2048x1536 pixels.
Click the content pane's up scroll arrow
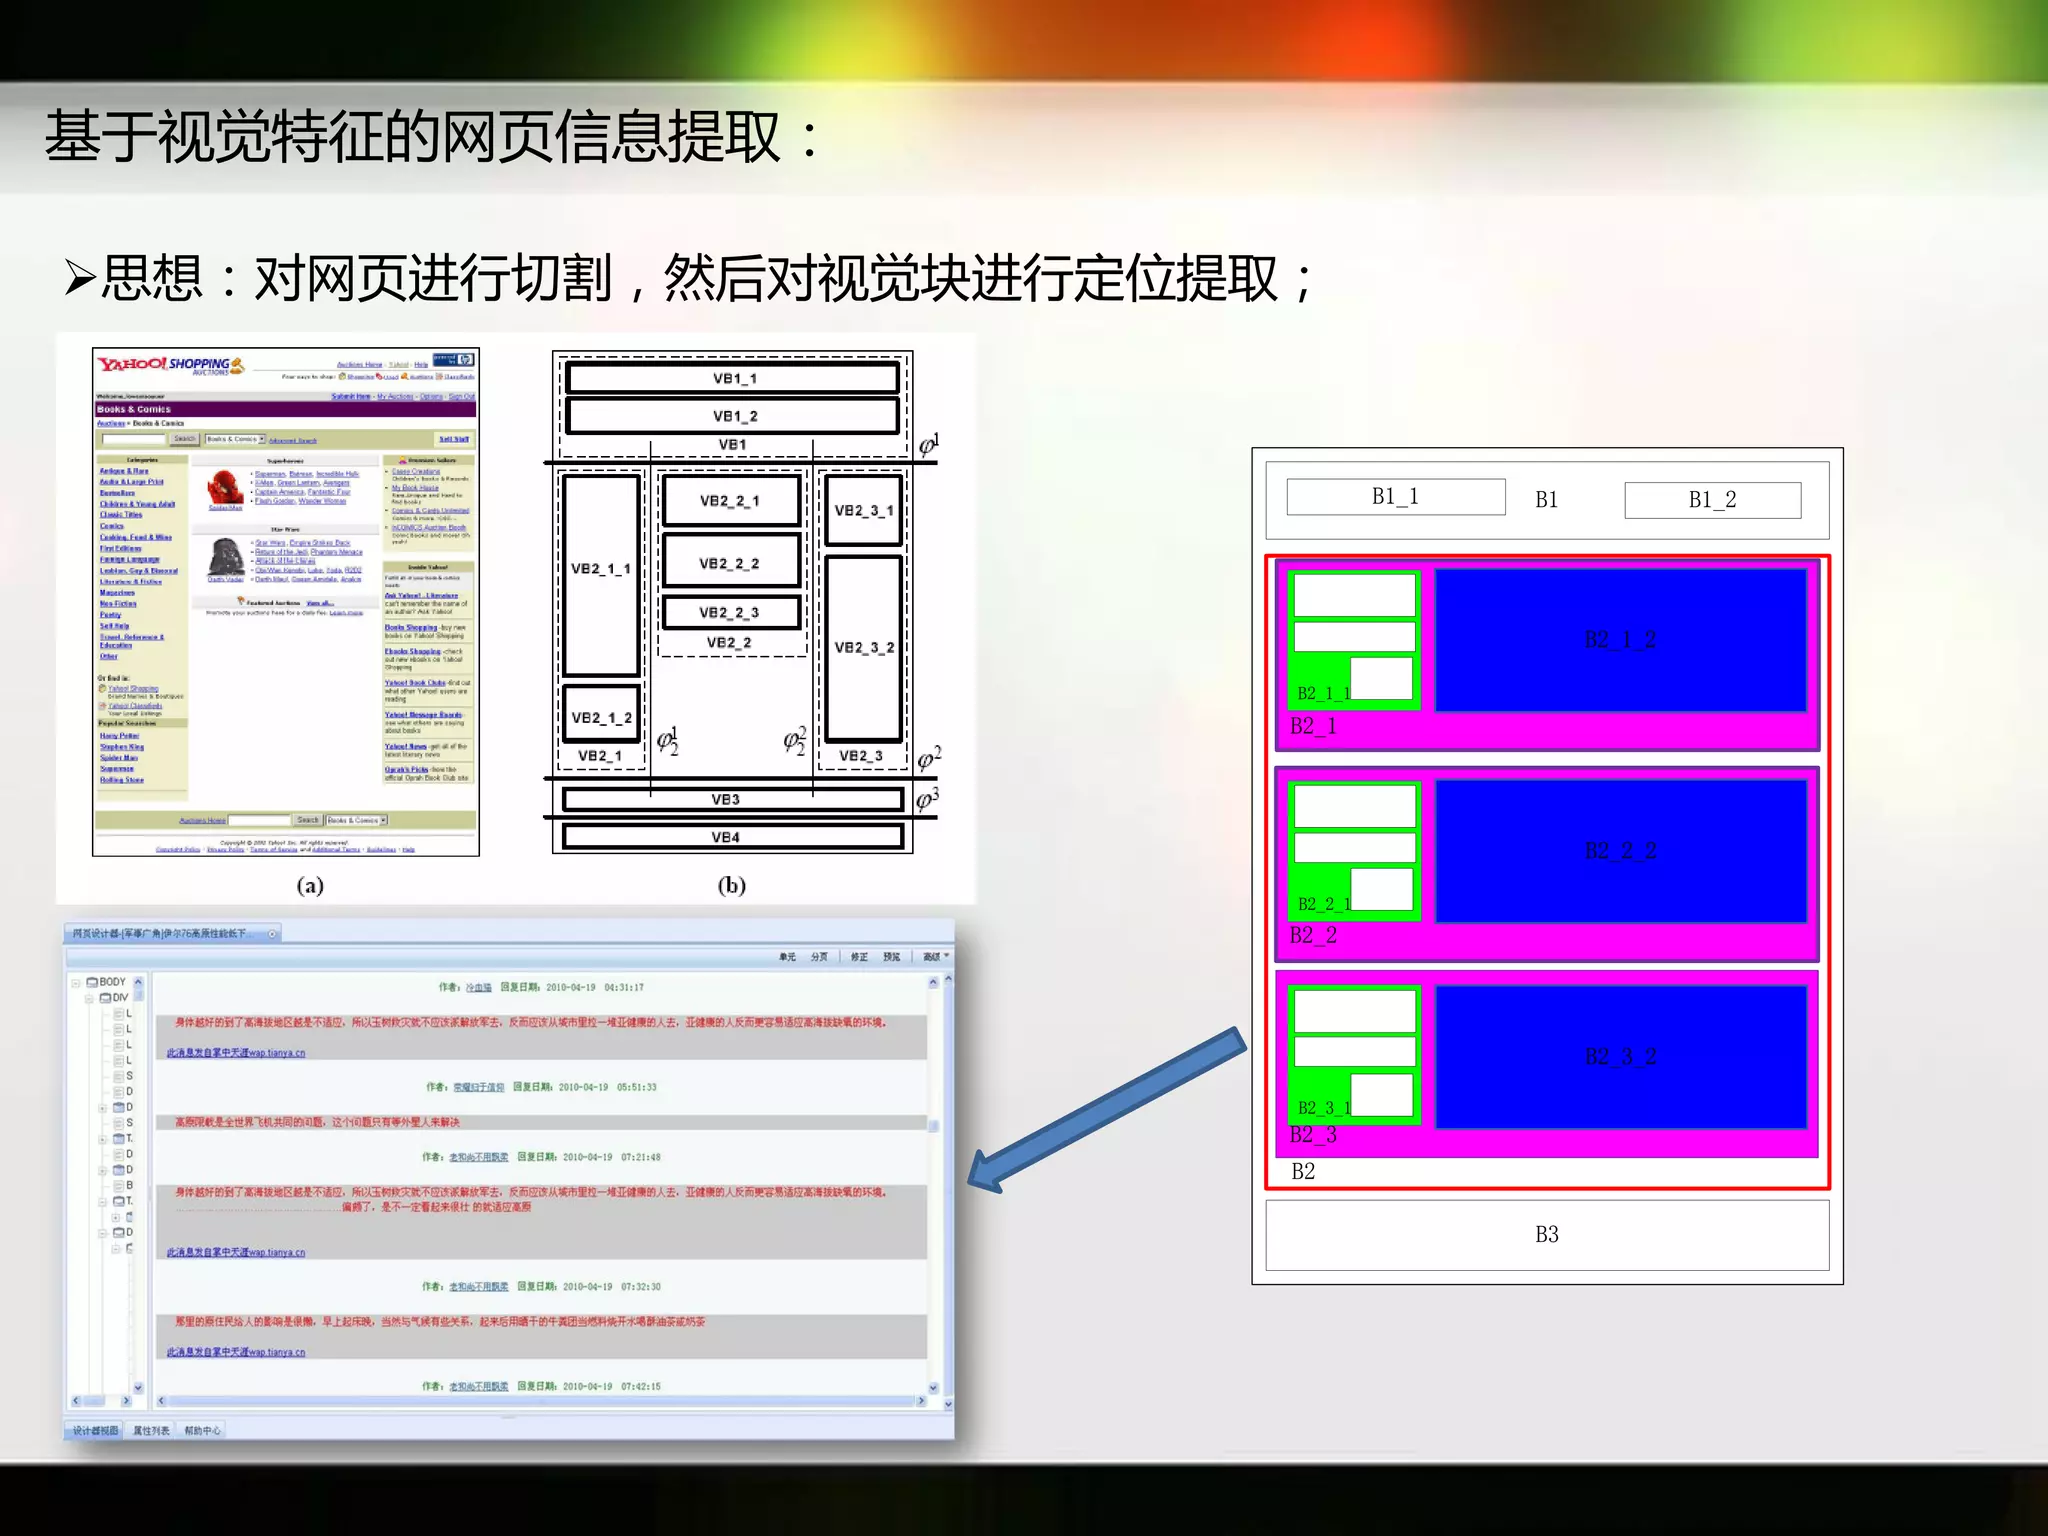(x=933, y=982)
